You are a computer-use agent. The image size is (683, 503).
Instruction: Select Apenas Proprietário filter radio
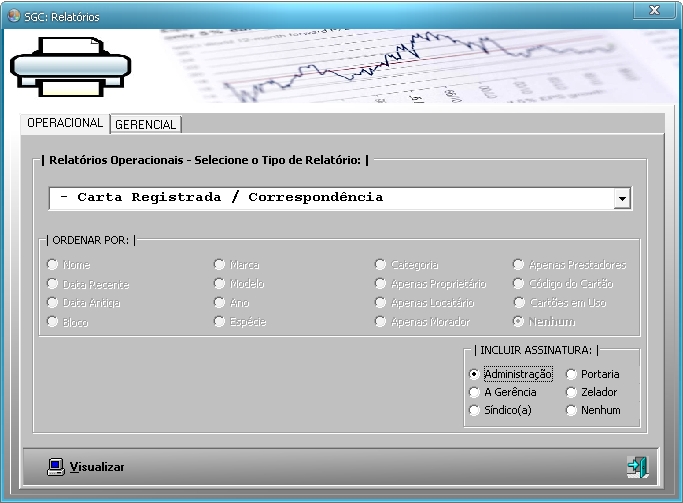click(381, 284)
